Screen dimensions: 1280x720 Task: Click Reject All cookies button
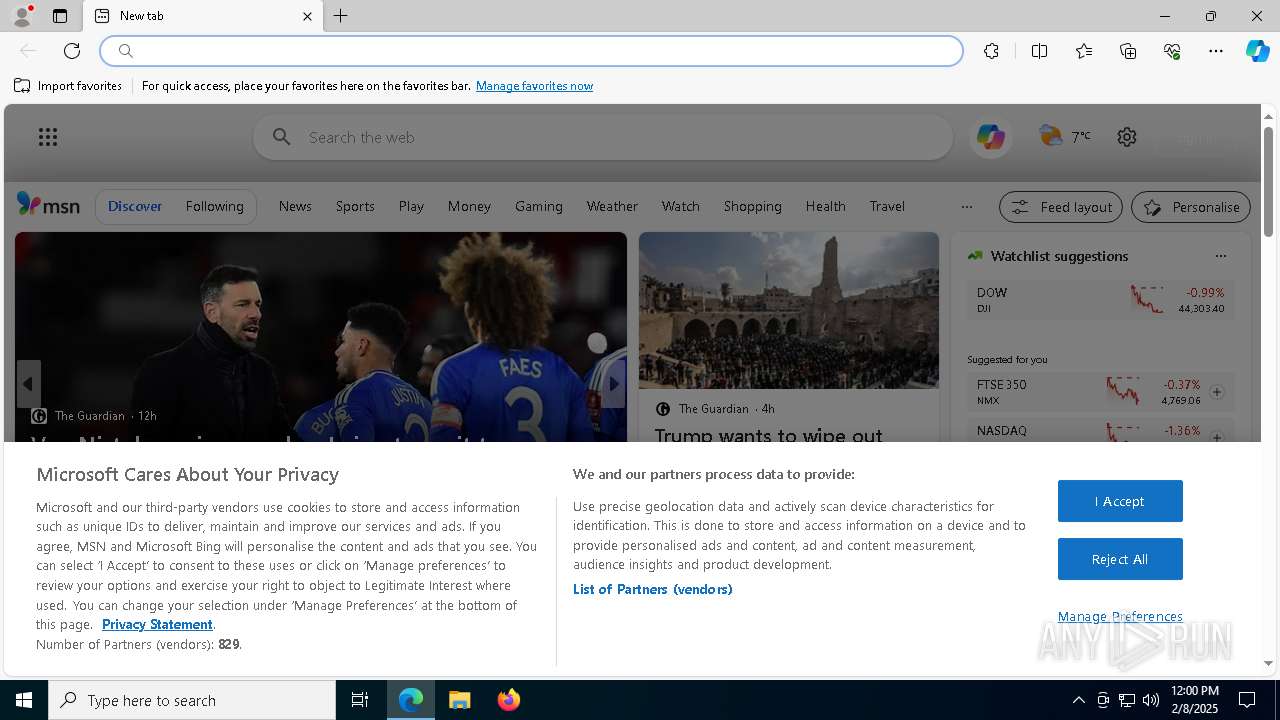(x=1120, y=559)
